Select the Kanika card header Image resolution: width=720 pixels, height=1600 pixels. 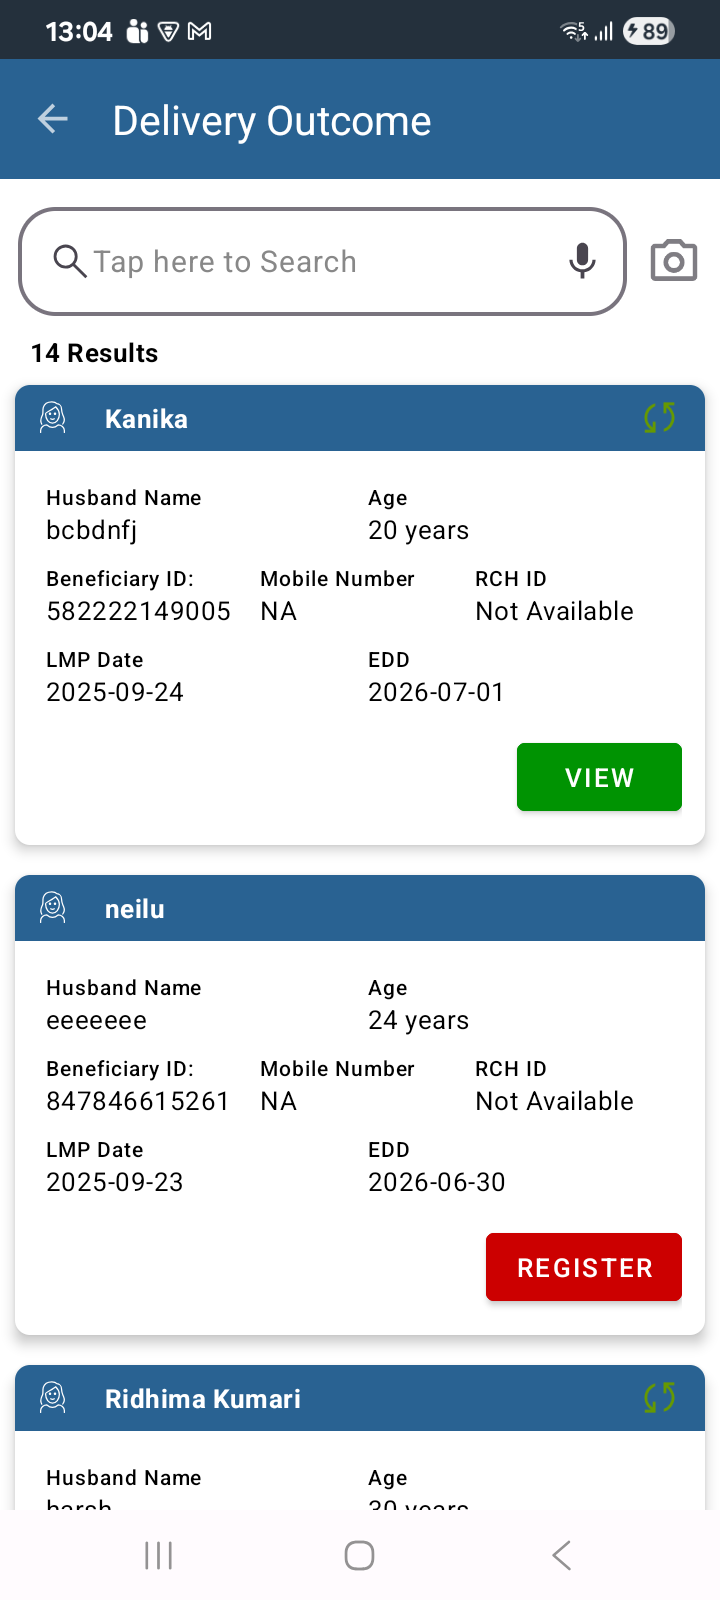360,418
